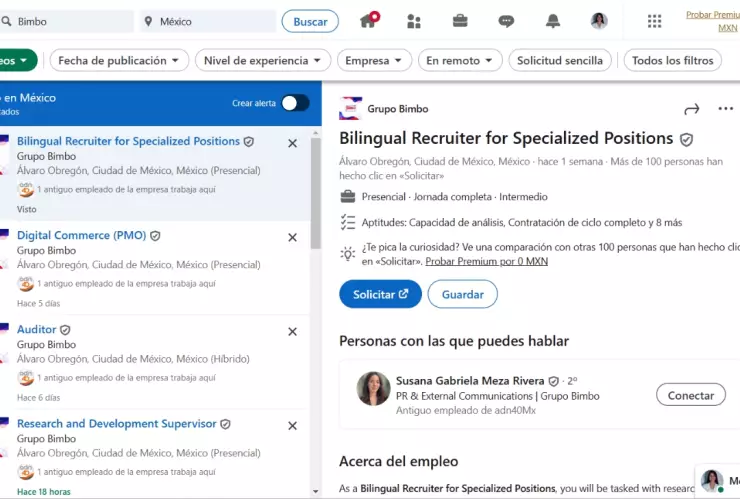
Task: Open the apps grid menu icon
Action: pyautogui.click(x=654, y=21)
